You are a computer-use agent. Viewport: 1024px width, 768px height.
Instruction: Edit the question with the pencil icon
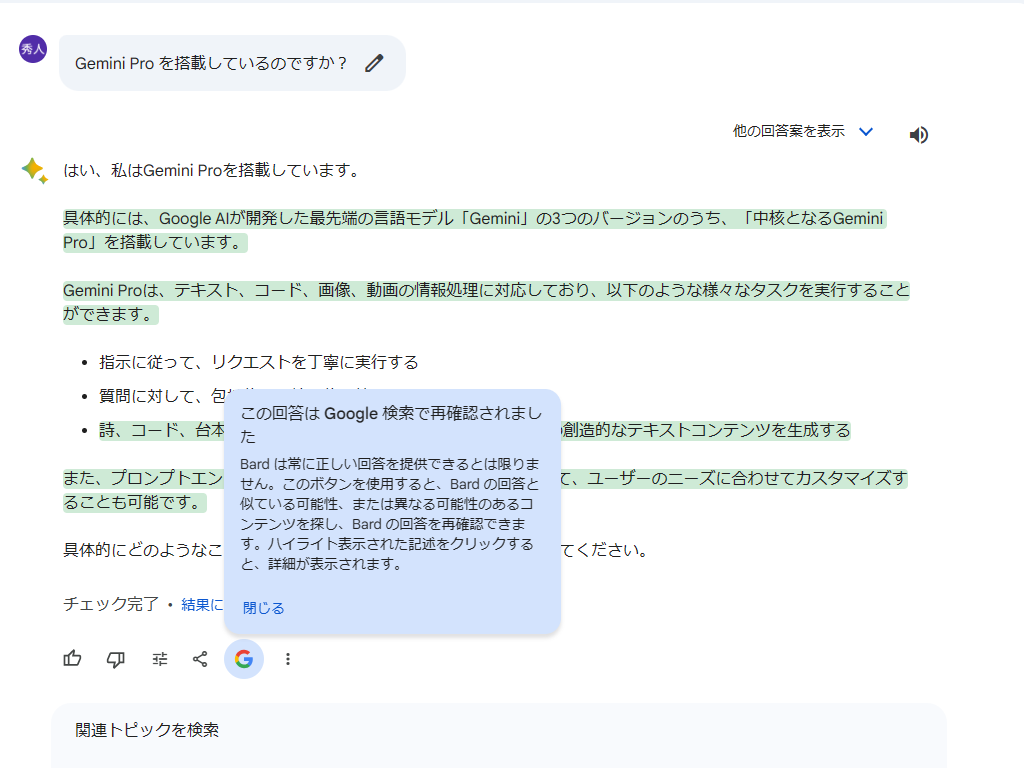(x=374, y=62)
